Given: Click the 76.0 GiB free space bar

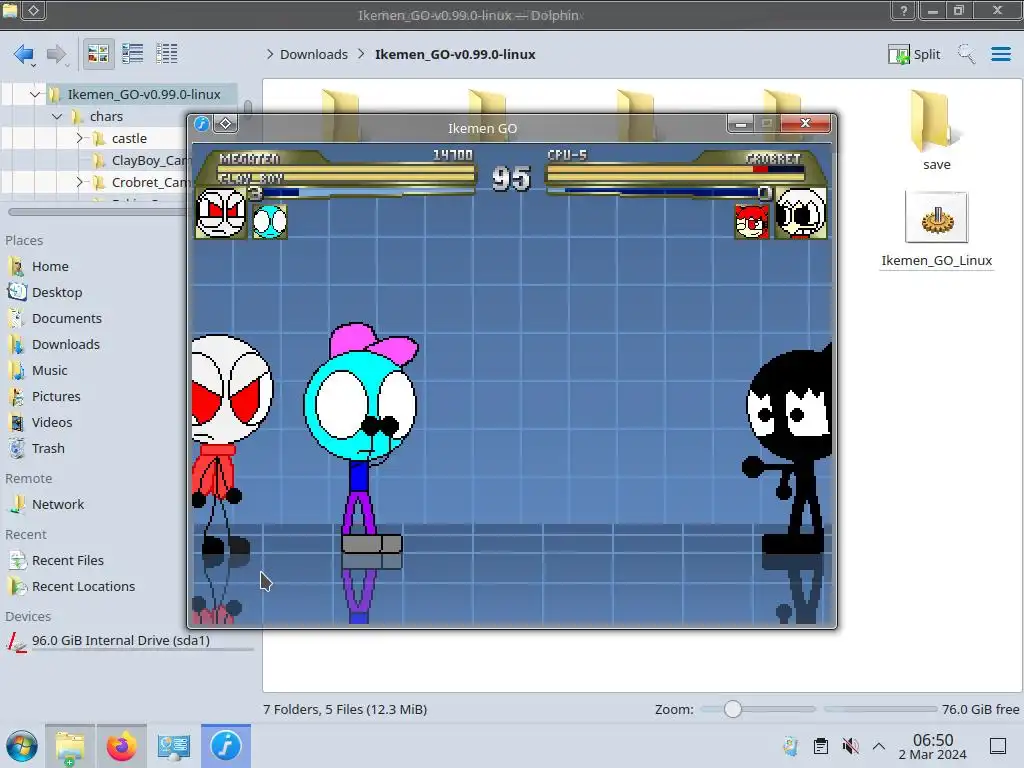Looking at the screenshot, I should pos(880,709).
